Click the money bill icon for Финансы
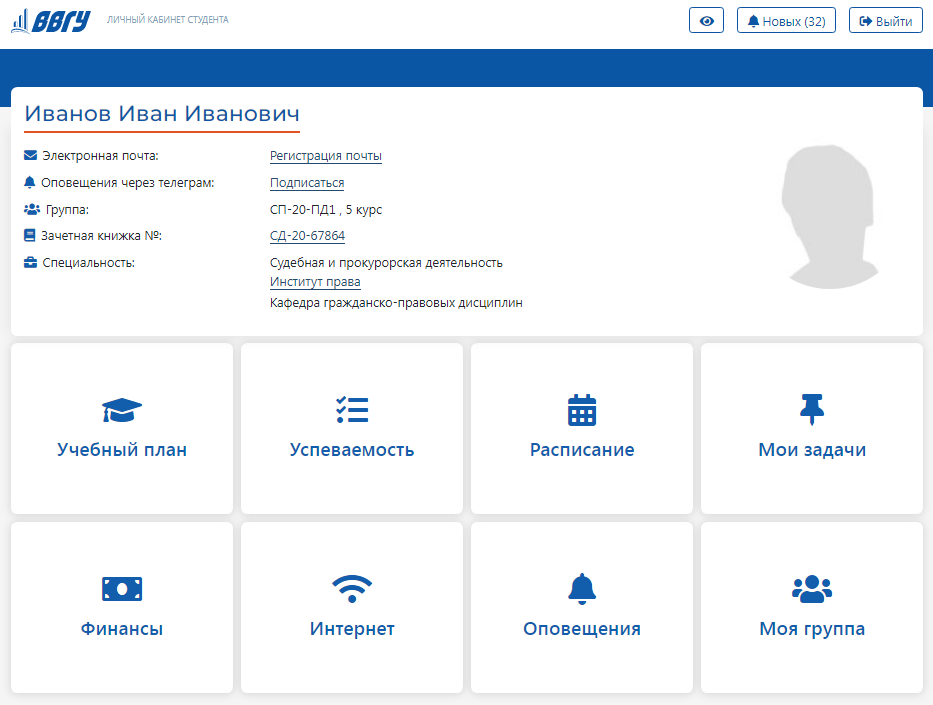 click(x=122, y=589)
